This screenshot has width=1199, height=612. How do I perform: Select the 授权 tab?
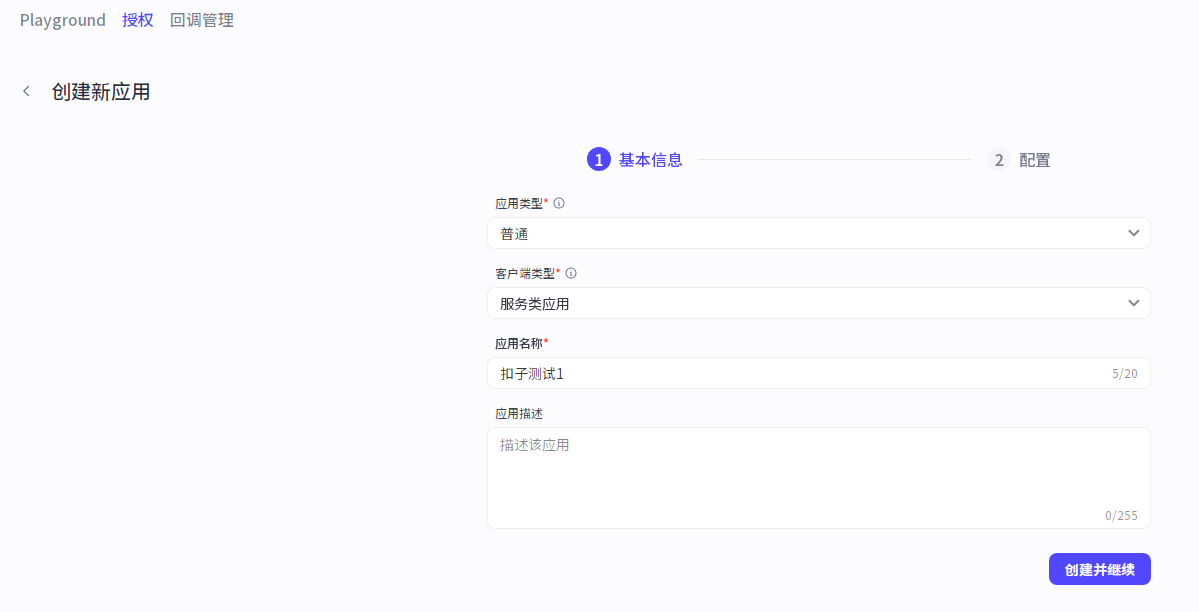pyautogui.click(x=138, y=20)
